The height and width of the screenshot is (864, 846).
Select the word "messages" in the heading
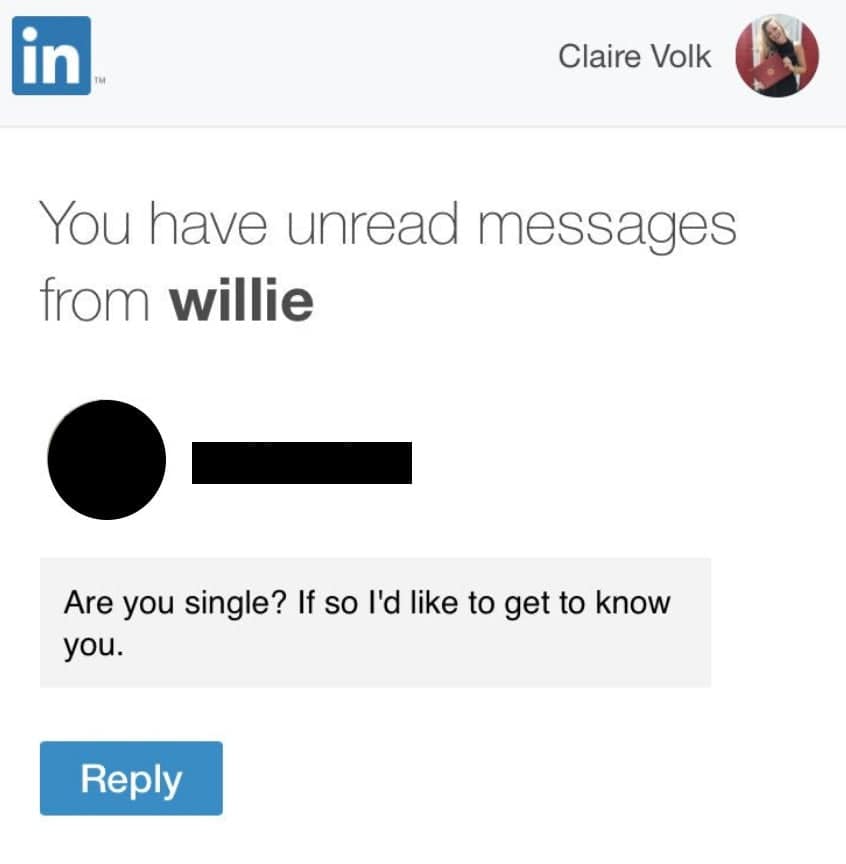[607, 227]
